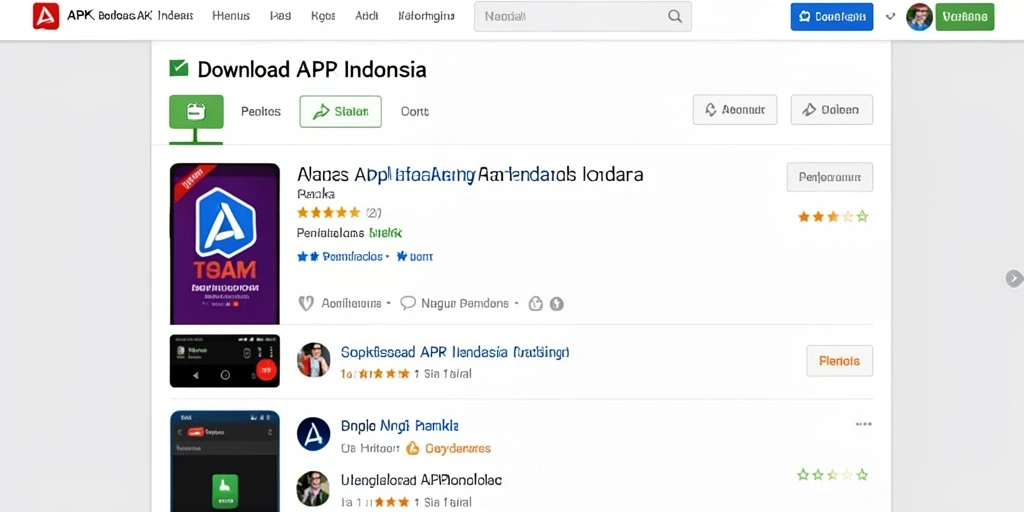
Task: Click the speech bubble comment icon
Action: pos(408,303)
